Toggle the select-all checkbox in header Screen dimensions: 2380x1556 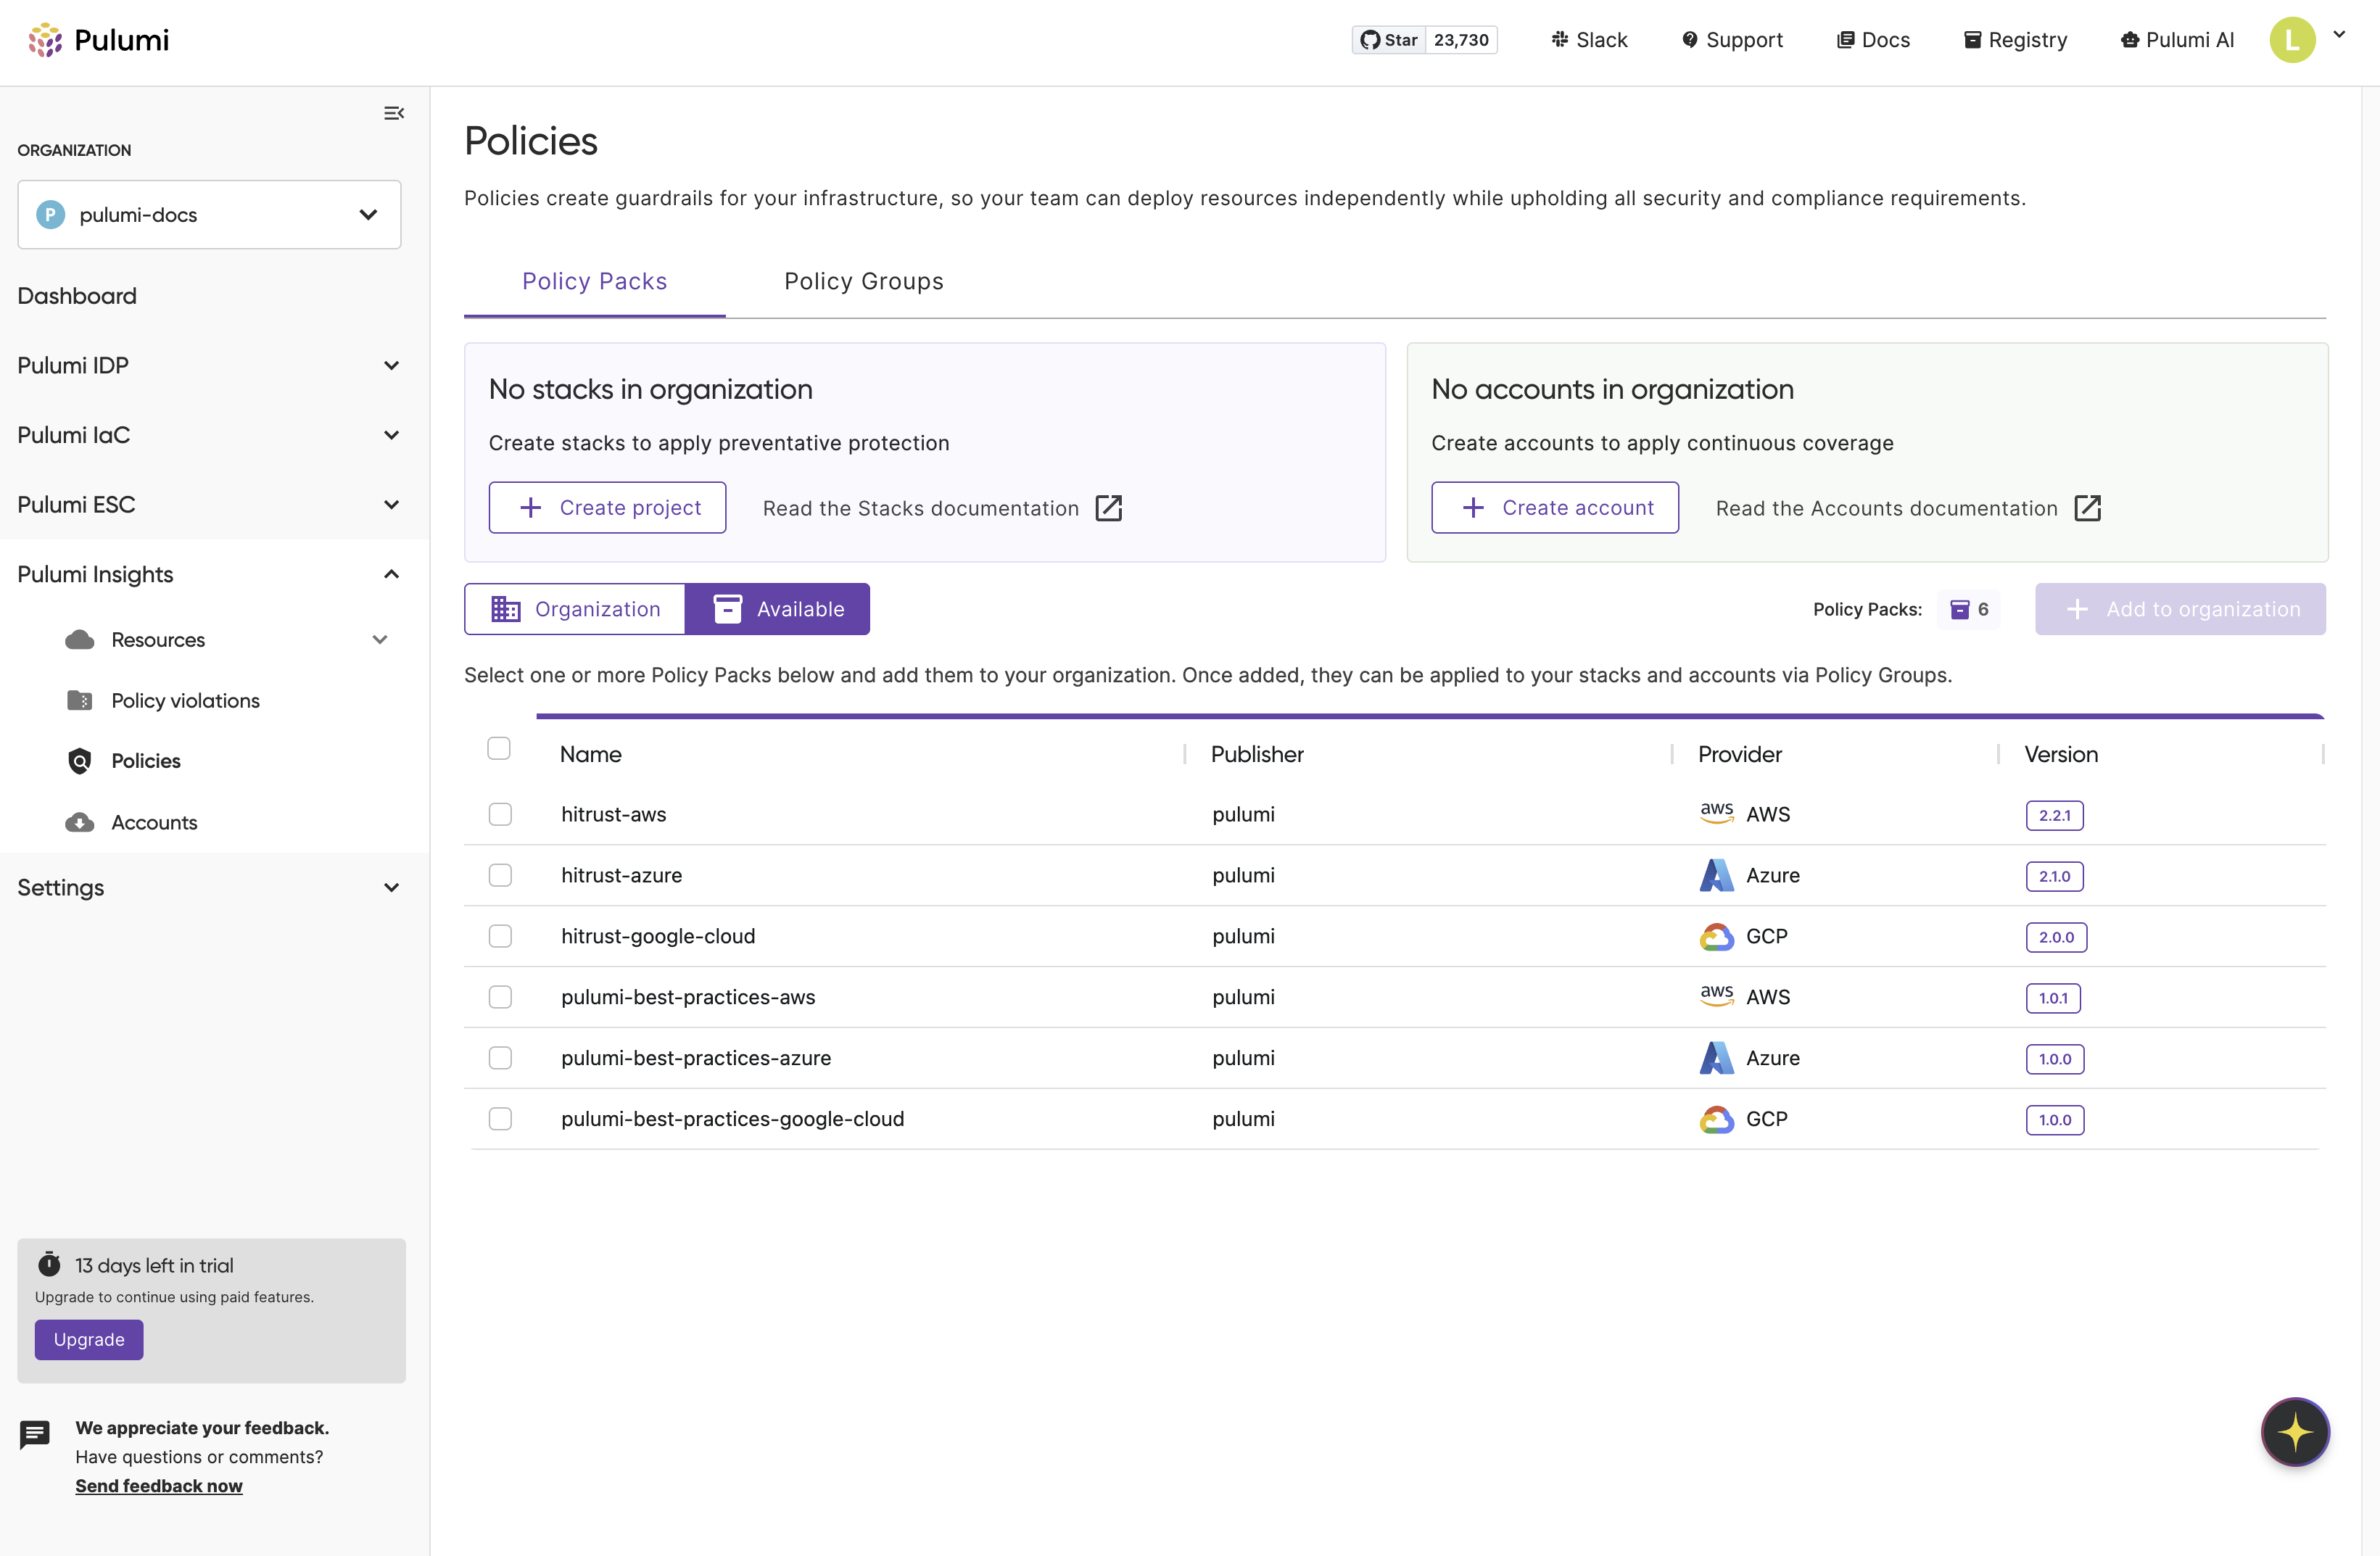point(499,748)
